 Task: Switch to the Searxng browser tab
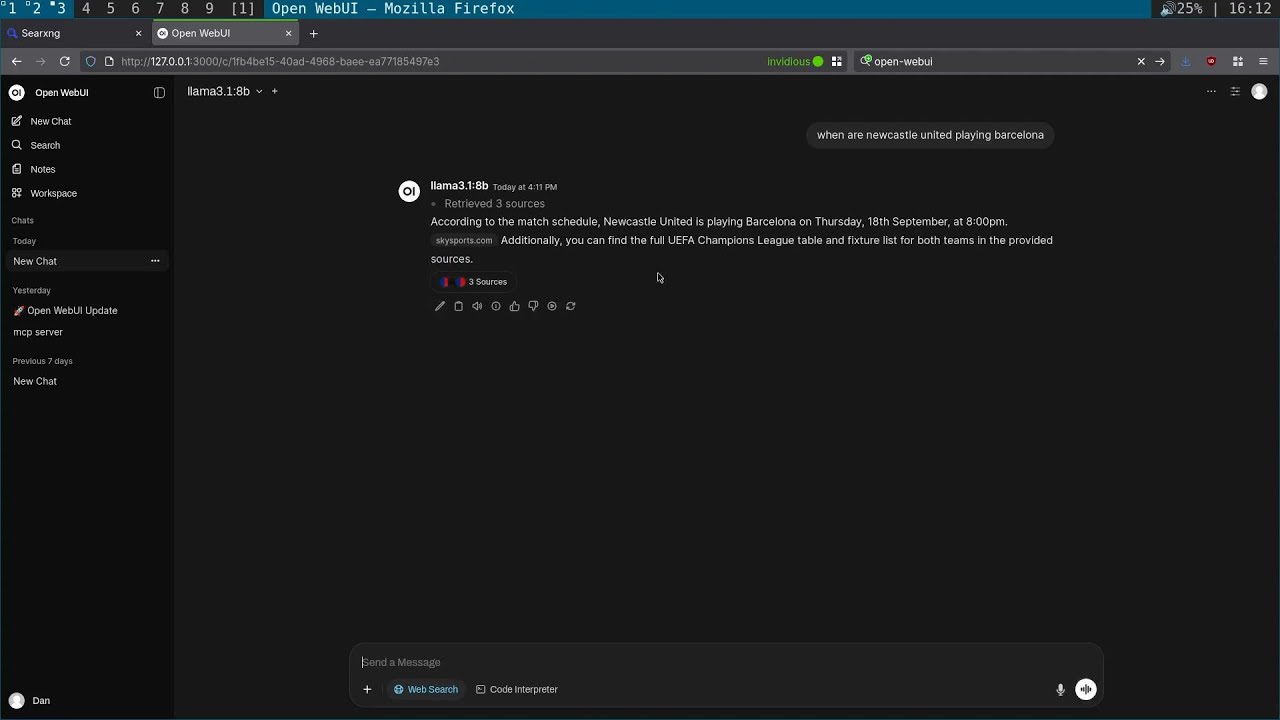74,33
